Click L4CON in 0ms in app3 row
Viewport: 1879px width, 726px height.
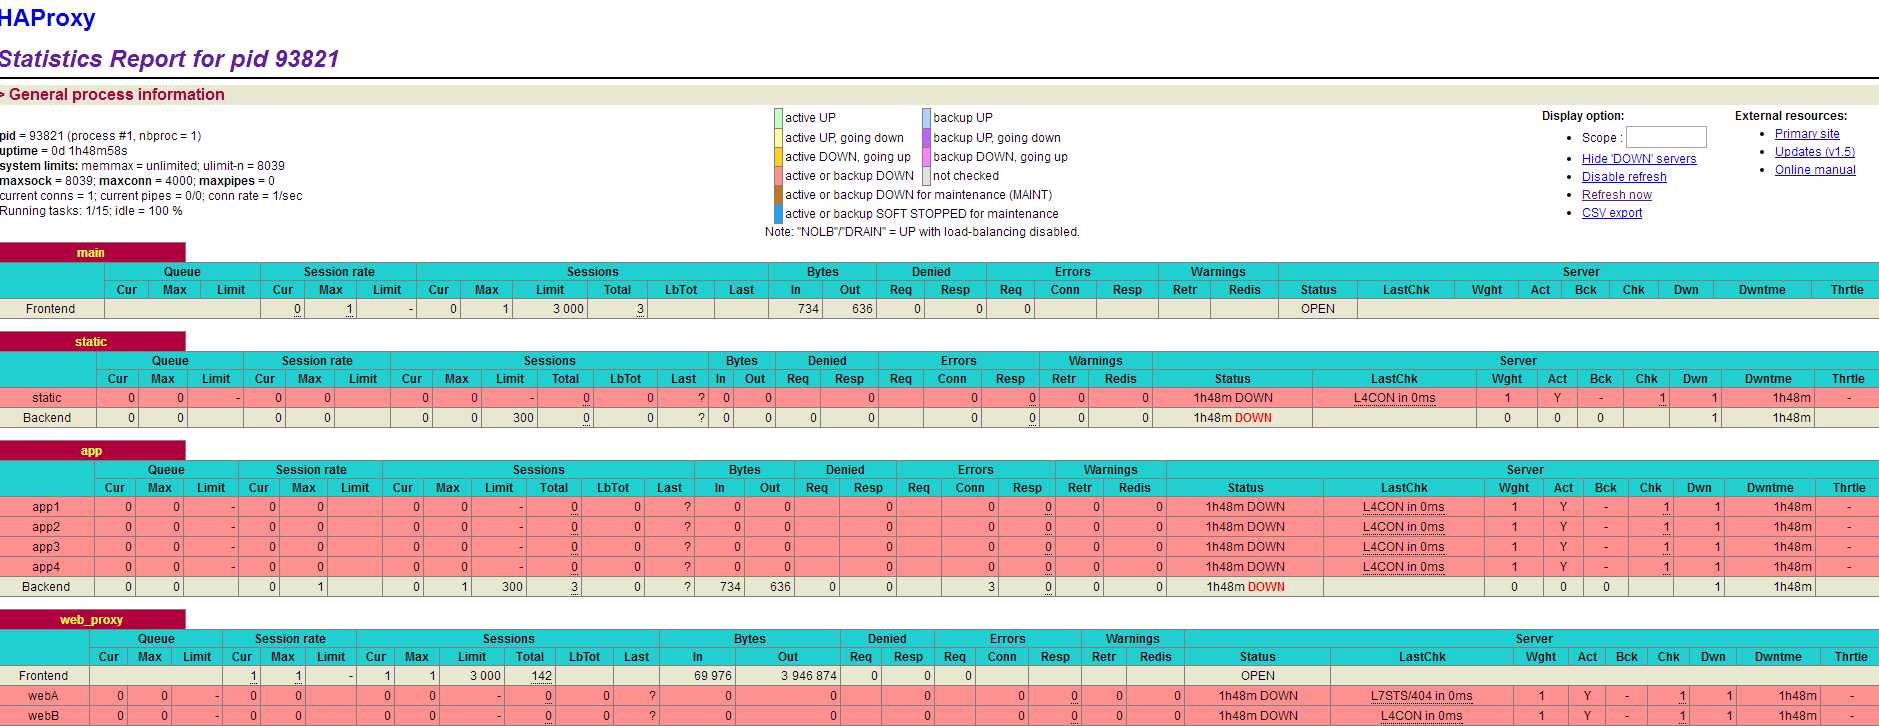(x=1403, y=547)
